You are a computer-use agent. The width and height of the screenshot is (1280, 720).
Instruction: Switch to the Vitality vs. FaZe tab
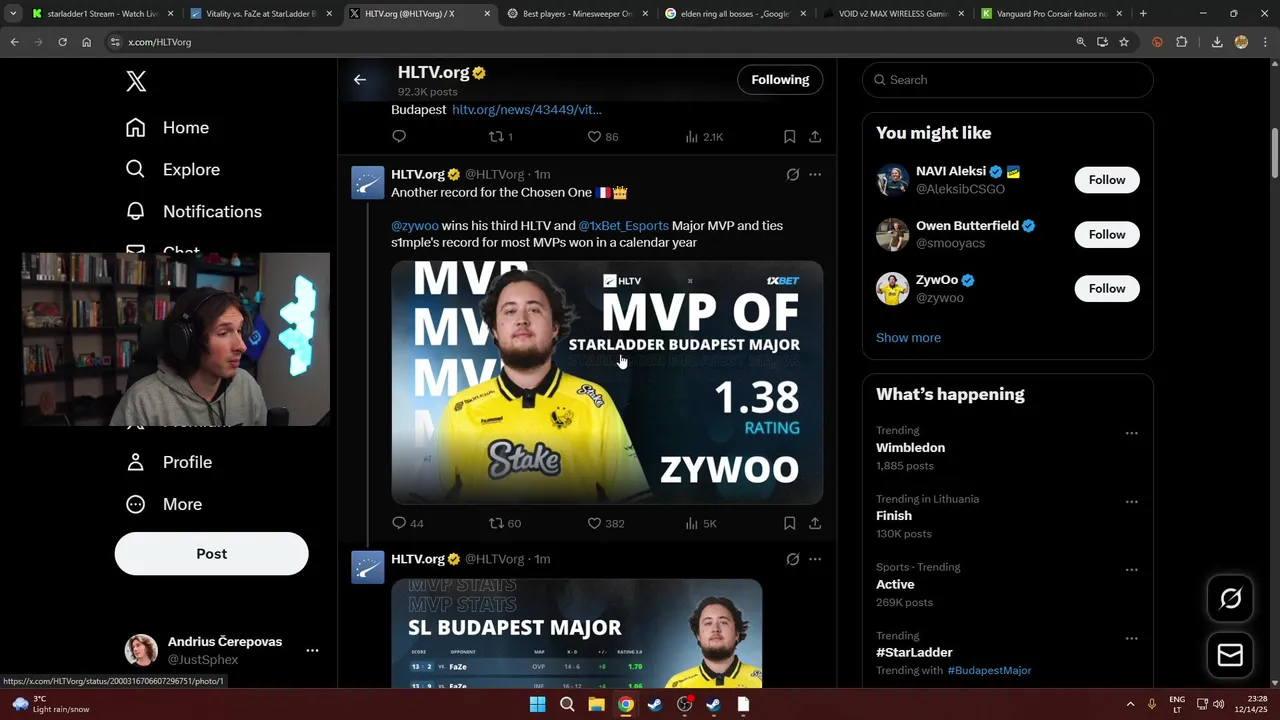click(x=260, y=14)
